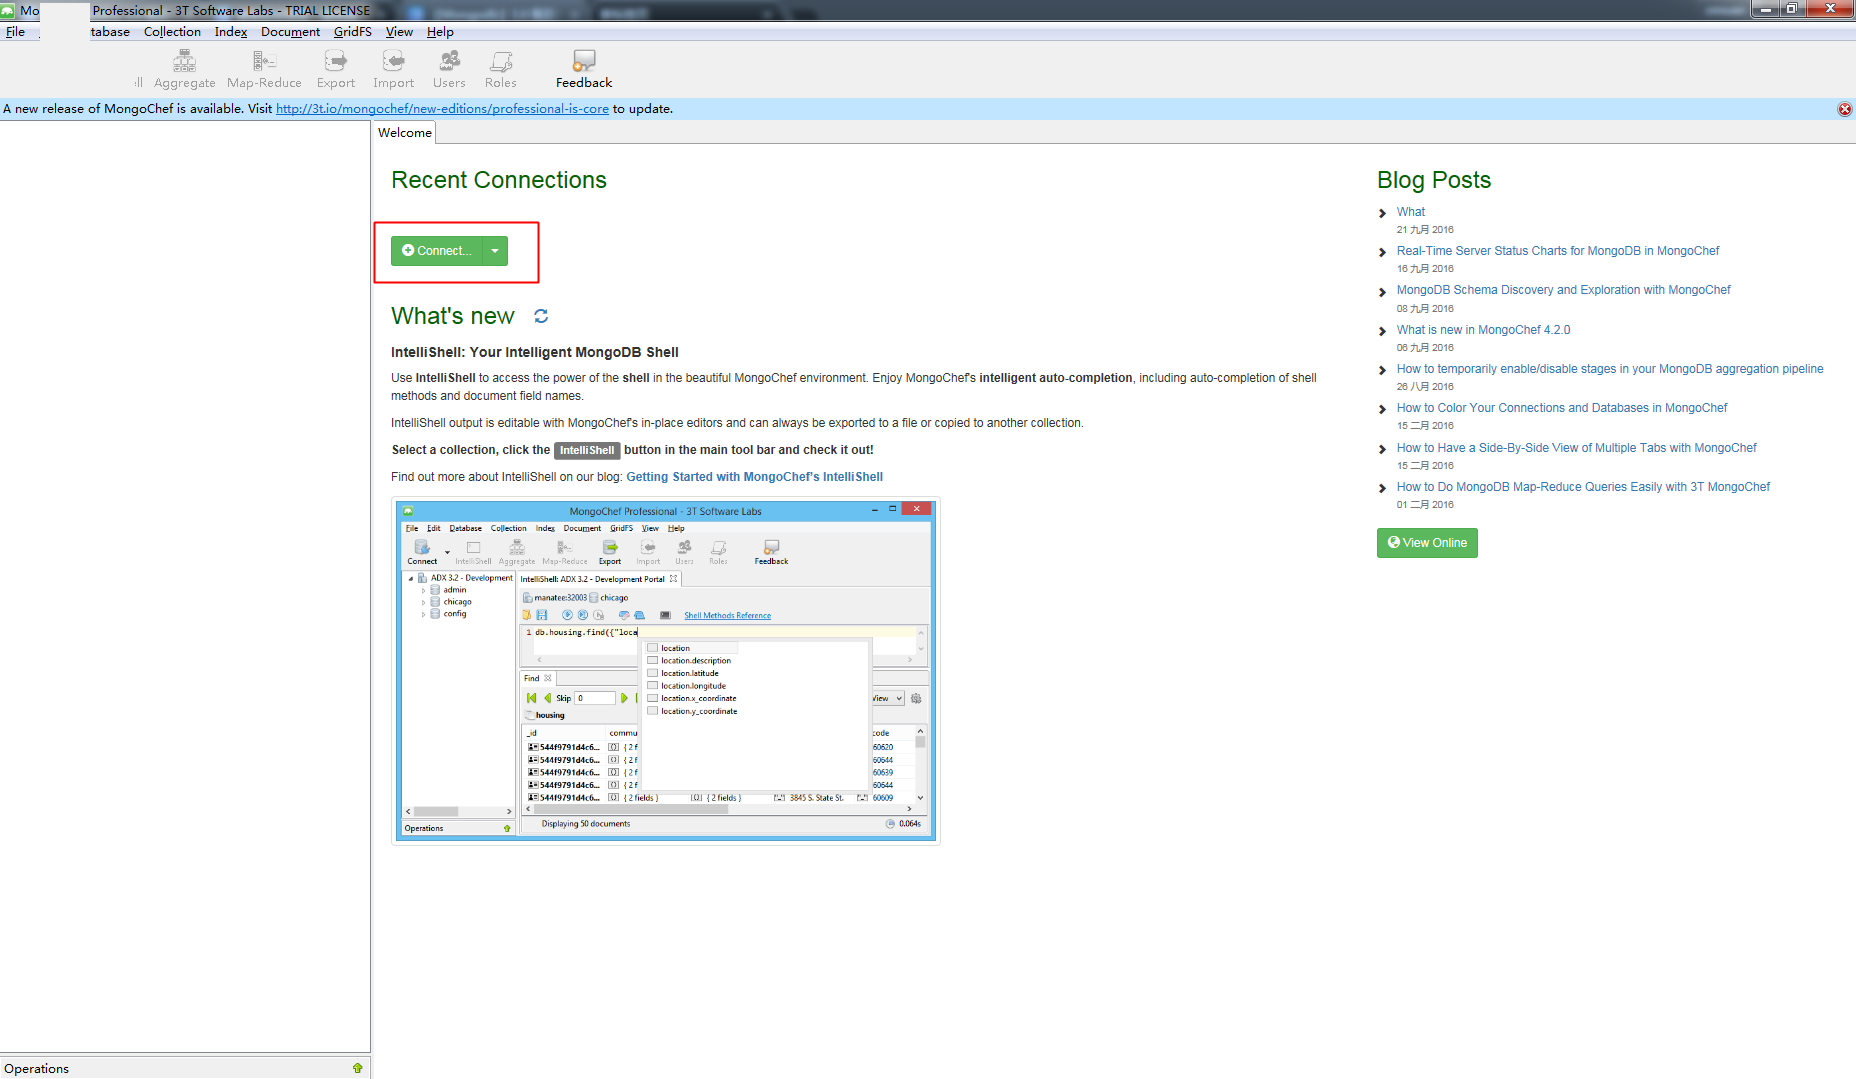Expand the 'What is new in MongoChef 4.2.0' chevron
Image resolution: width=1856 pixels, height=1079 pixels.
pos(1382,331)
